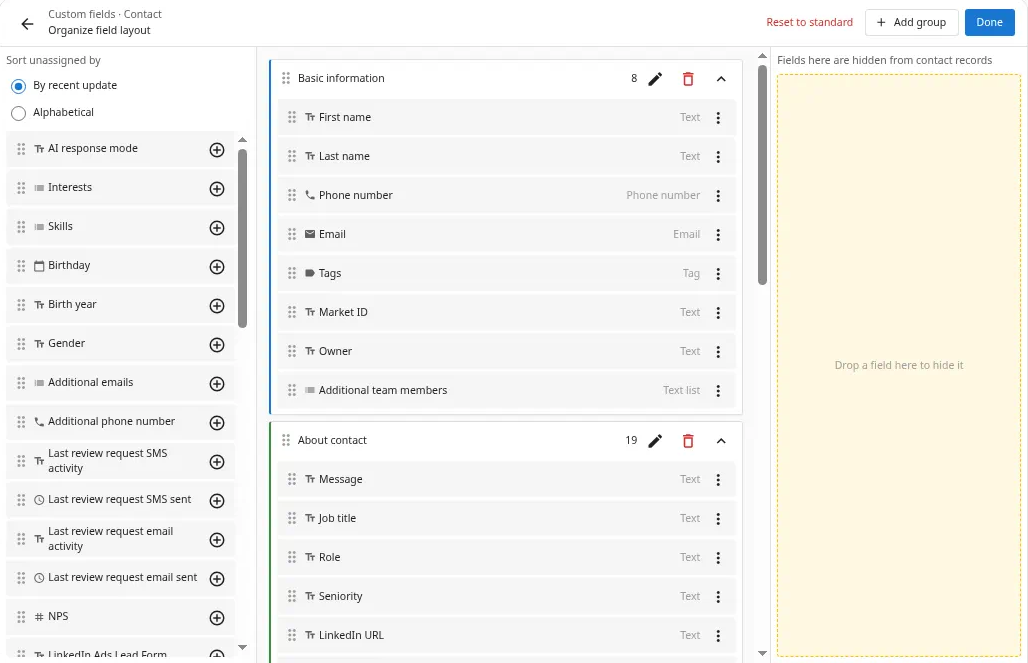Click scroll-down arrow of field layout panel
This screenshot has height=663, width=1028.
(x=762, y=653)
